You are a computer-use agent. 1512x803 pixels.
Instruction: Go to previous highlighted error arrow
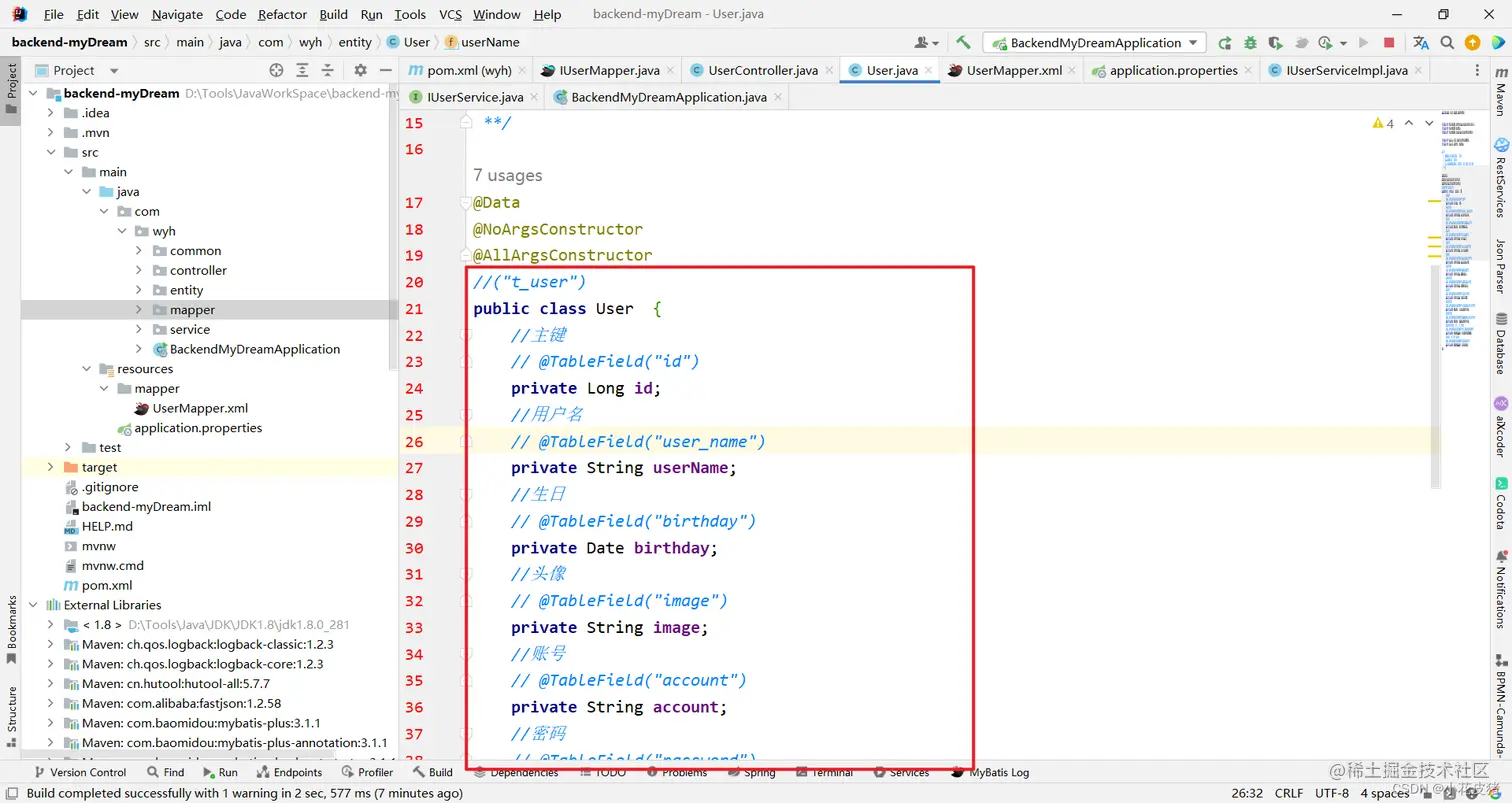1409,123
